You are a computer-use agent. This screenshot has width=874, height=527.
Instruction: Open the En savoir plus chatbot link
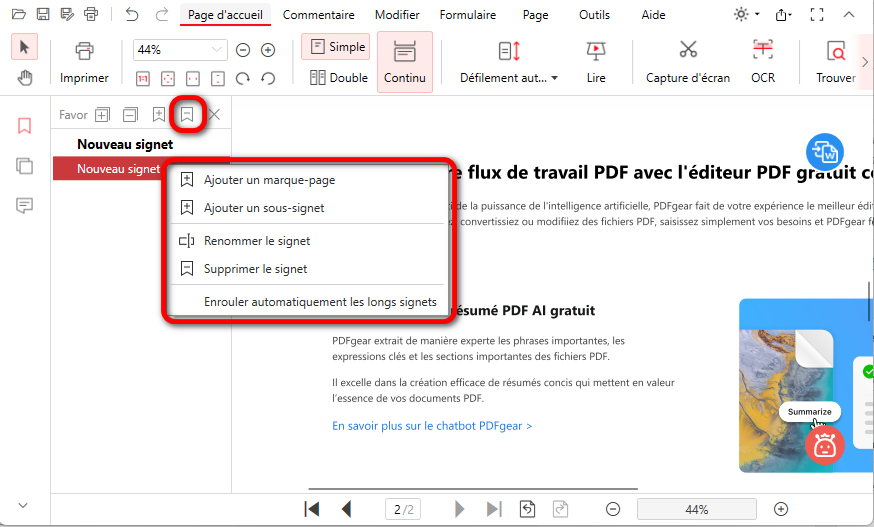pos(432,426)
